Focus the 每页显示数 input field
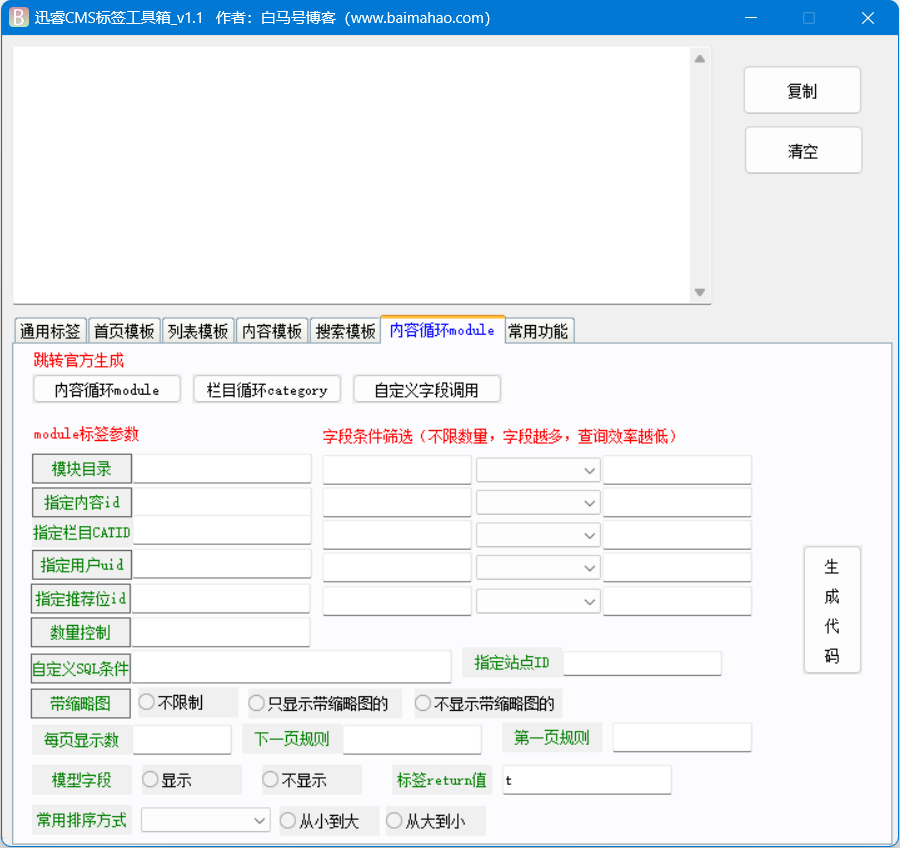The width and height of the screenshot is (900, 848). 182,739
